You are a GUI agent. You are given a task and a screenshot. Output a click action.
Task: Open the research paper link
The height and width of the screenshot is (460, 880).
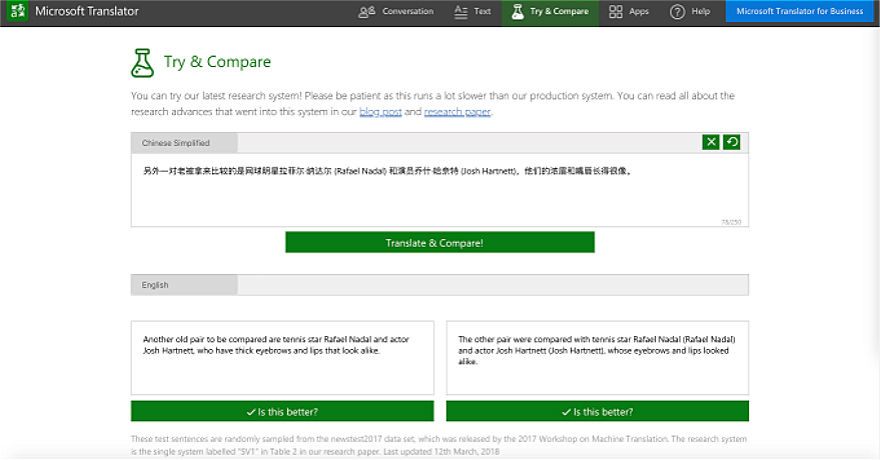[457, 112]
